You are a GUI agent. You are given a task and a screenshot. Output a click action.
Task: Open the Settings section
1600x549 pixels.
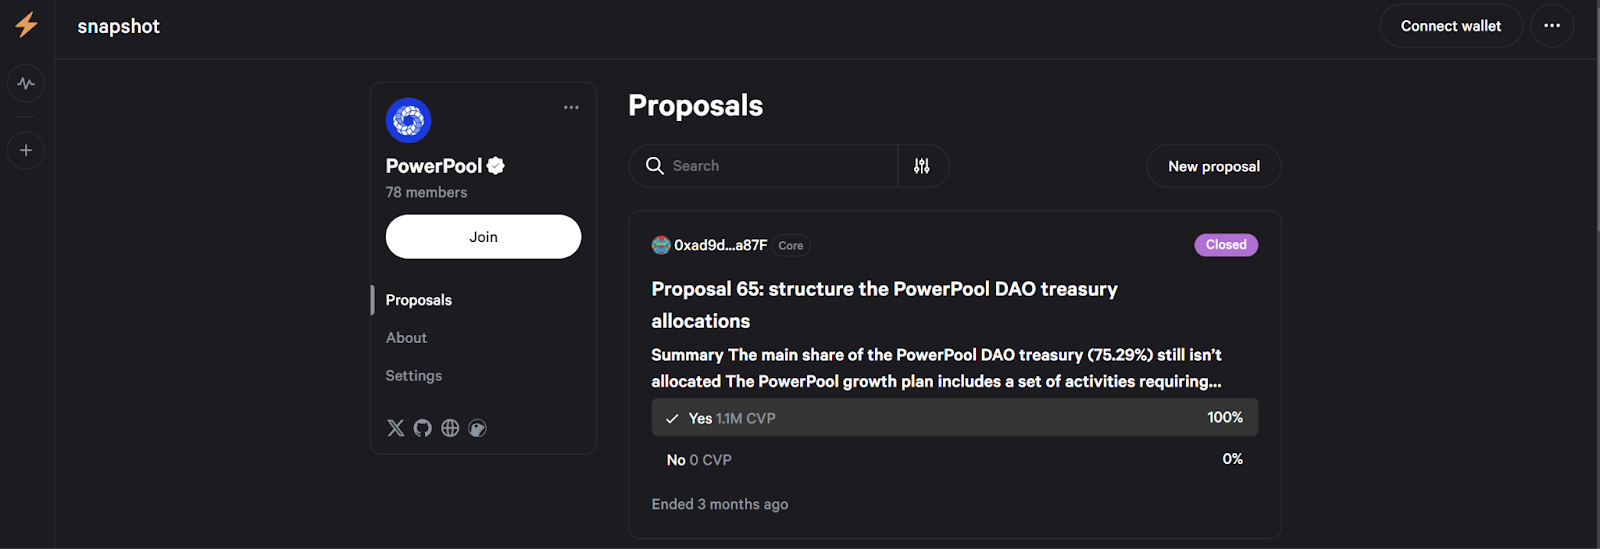[414, 376]
